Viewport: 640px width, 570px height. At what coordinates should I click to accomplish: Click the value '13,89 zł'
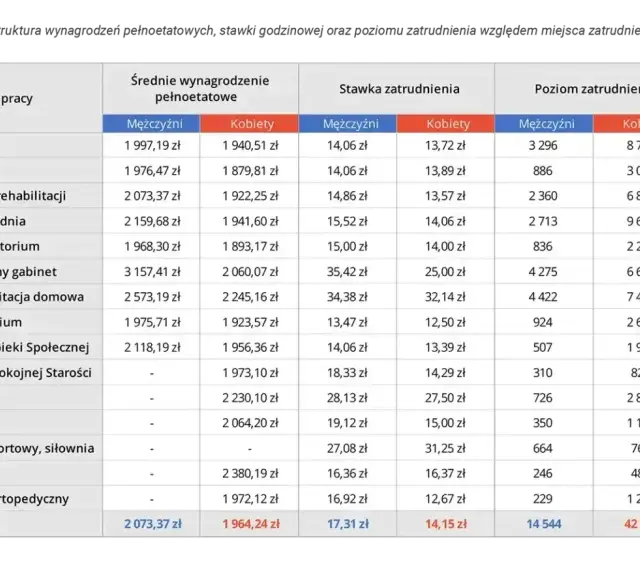pyautogui.click(x=445, y=171)
